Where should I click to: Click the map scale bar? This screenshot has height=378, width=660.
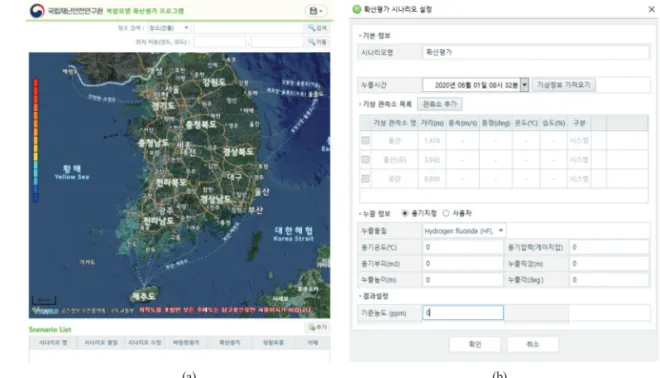point(44,300)
